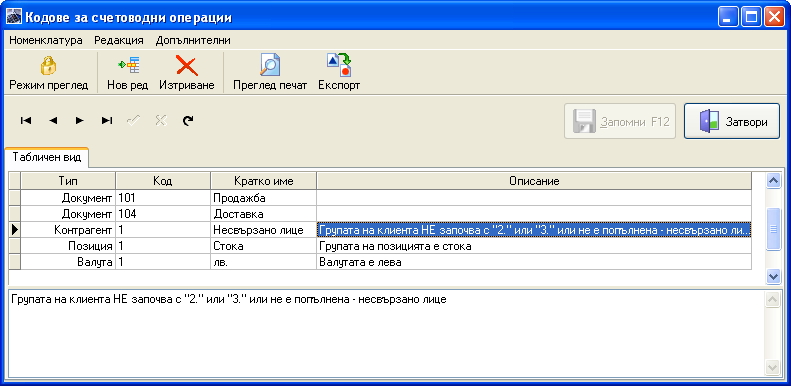This screenshot has width=791, height=386.
Task: Minimize the Кодове за счетоводни операции window
Action: pos(727,18)
